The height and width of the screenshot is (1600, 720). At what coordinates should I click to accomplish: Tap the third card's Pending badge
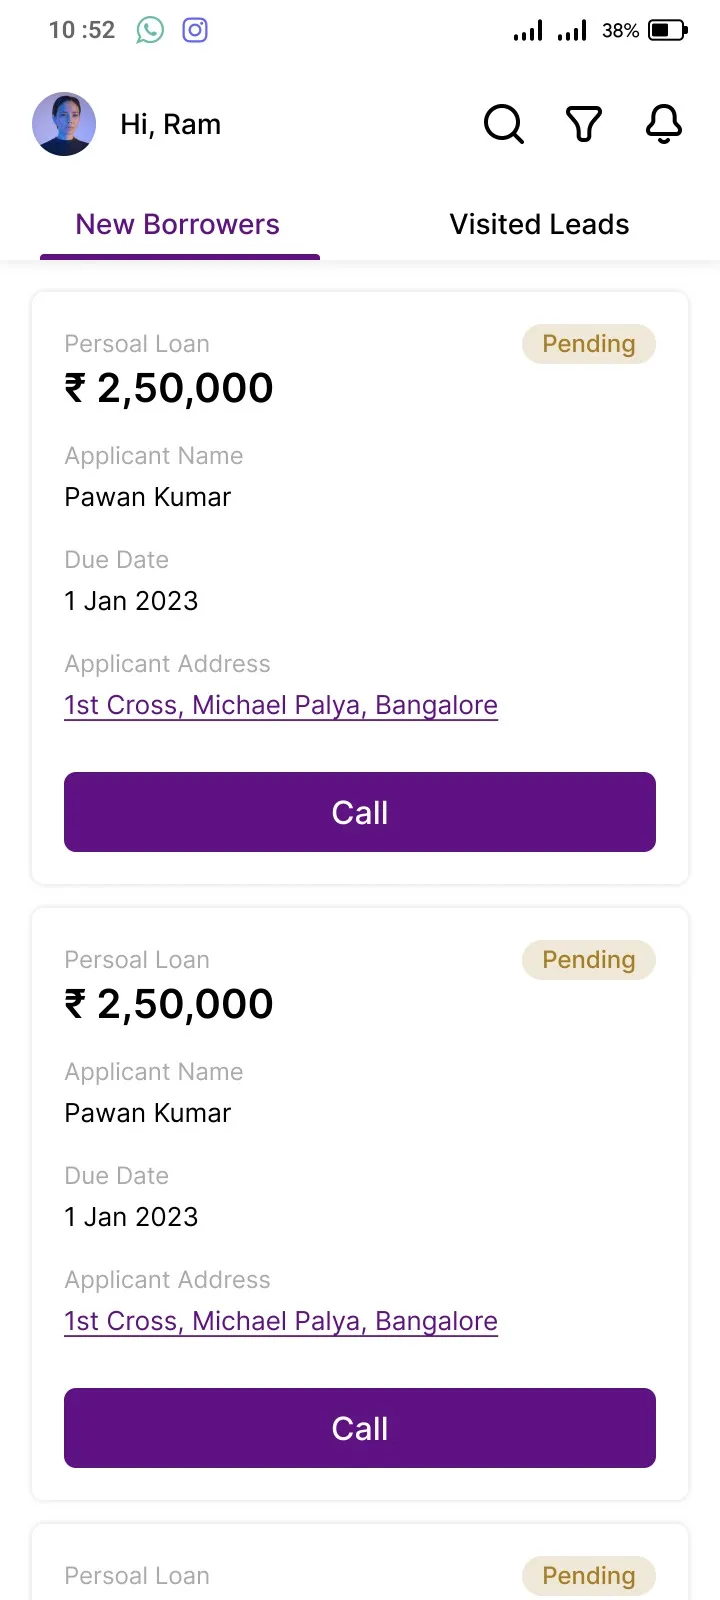589,1576
